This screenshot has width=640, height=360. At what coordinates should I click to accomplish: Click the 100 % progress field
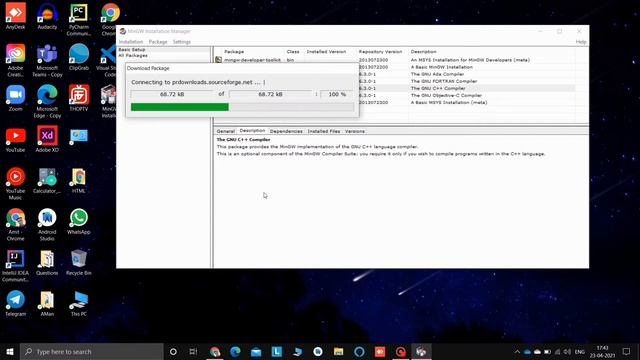[x=337, y=94]
